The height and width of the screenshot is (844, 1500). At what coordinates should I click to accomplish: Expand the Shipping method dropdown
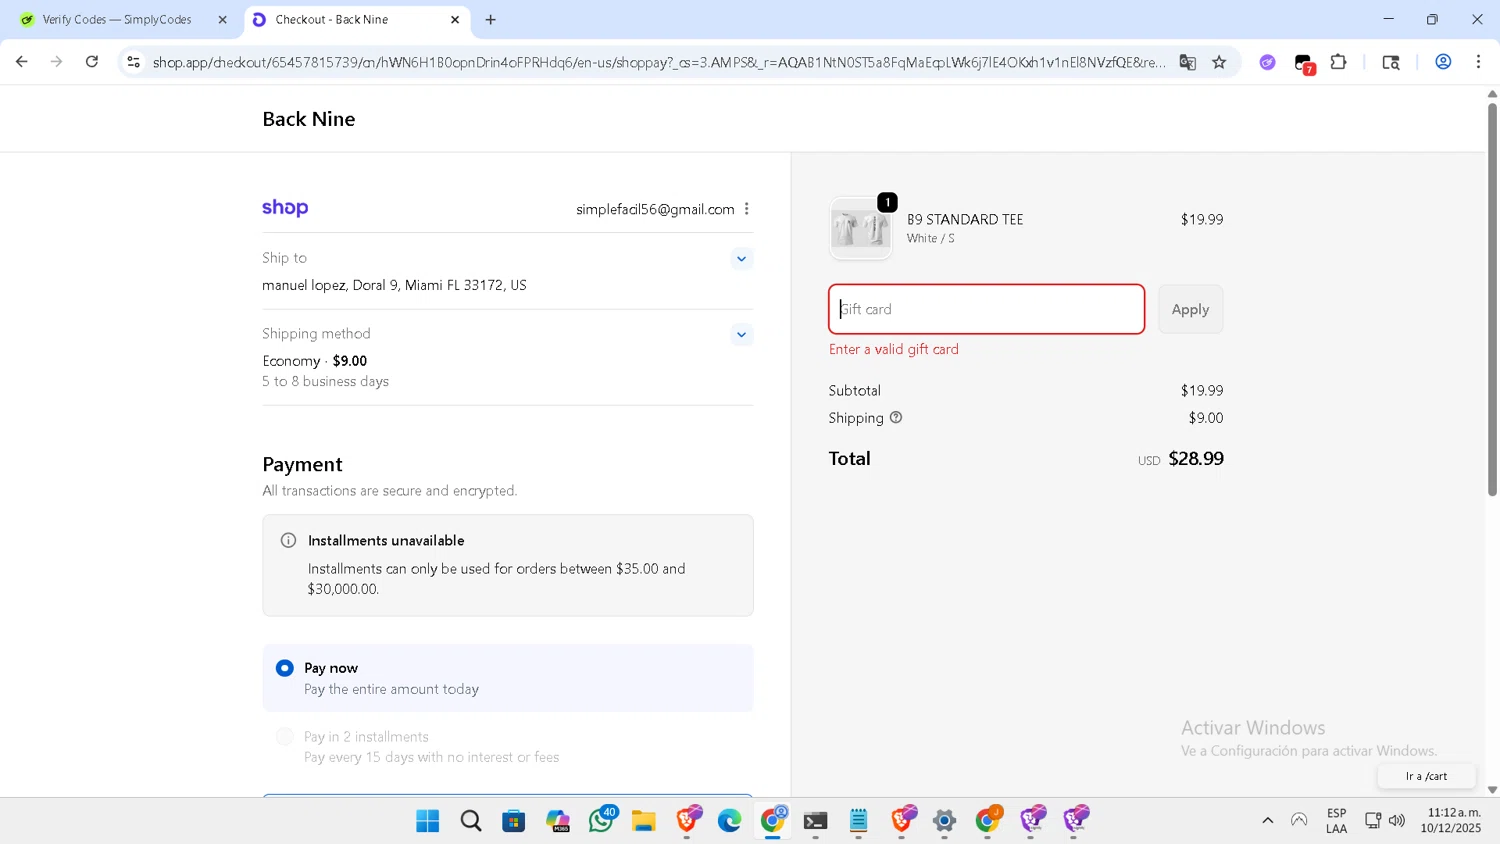741,335
